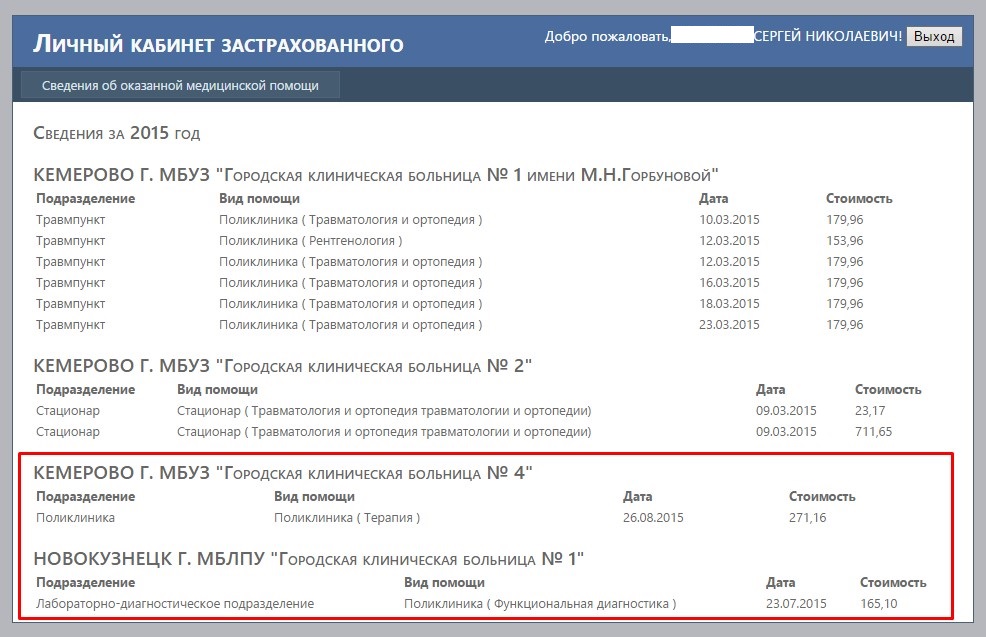Click the welcome text СЕРГЕЙ НИКОЛАЕВИЧ
Screen dimensions: 986x637
[828, 36]
